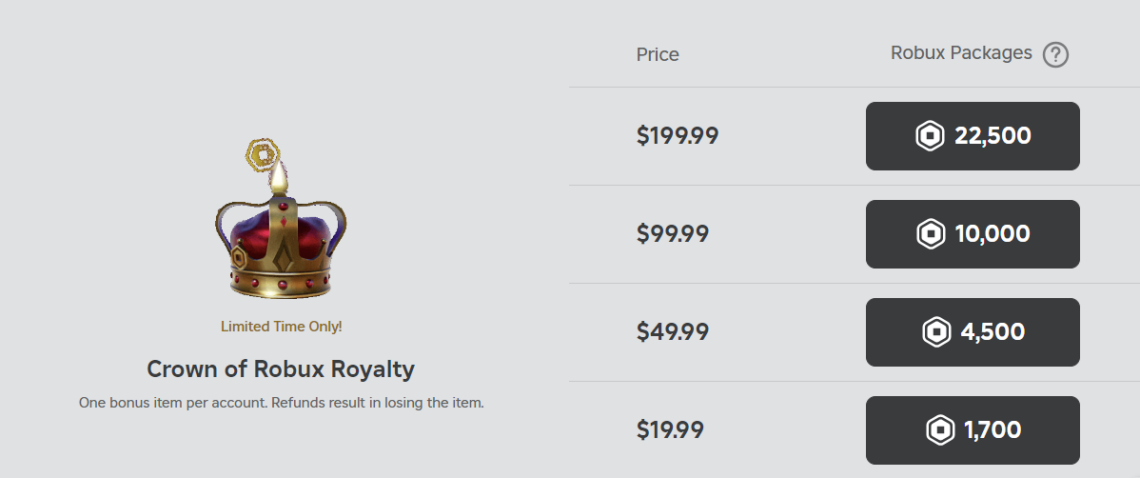Image resolution: width=1140 pixels, height=478 pixels.
Task: Buy the 22,500 Robux package
Action: 972,136
